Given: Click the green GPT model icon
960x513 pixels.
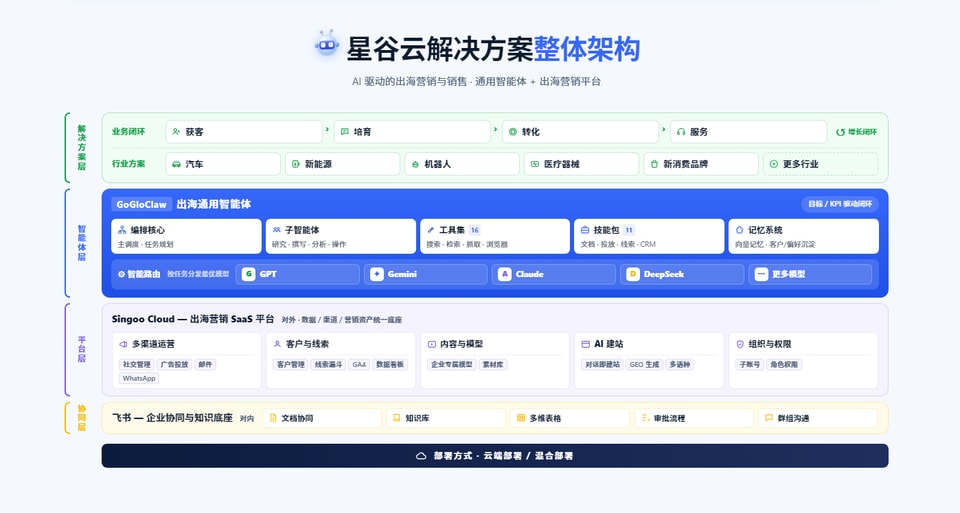Looking at the screenshot, I should click(248, 274).
